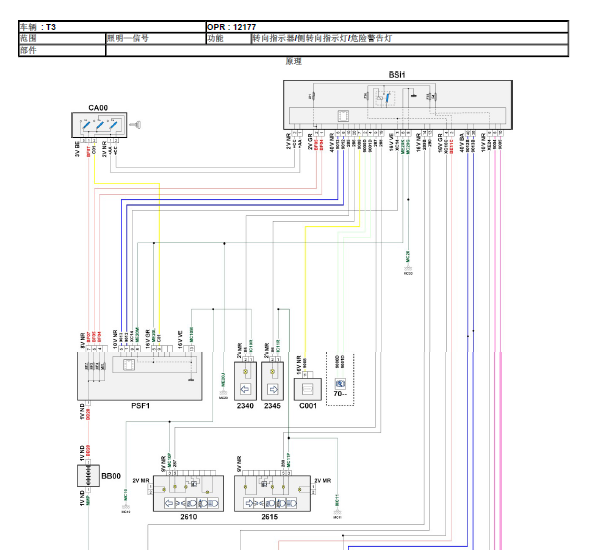
Task: Click the ignition switch contacts in CA00
Action: [100, 125]
